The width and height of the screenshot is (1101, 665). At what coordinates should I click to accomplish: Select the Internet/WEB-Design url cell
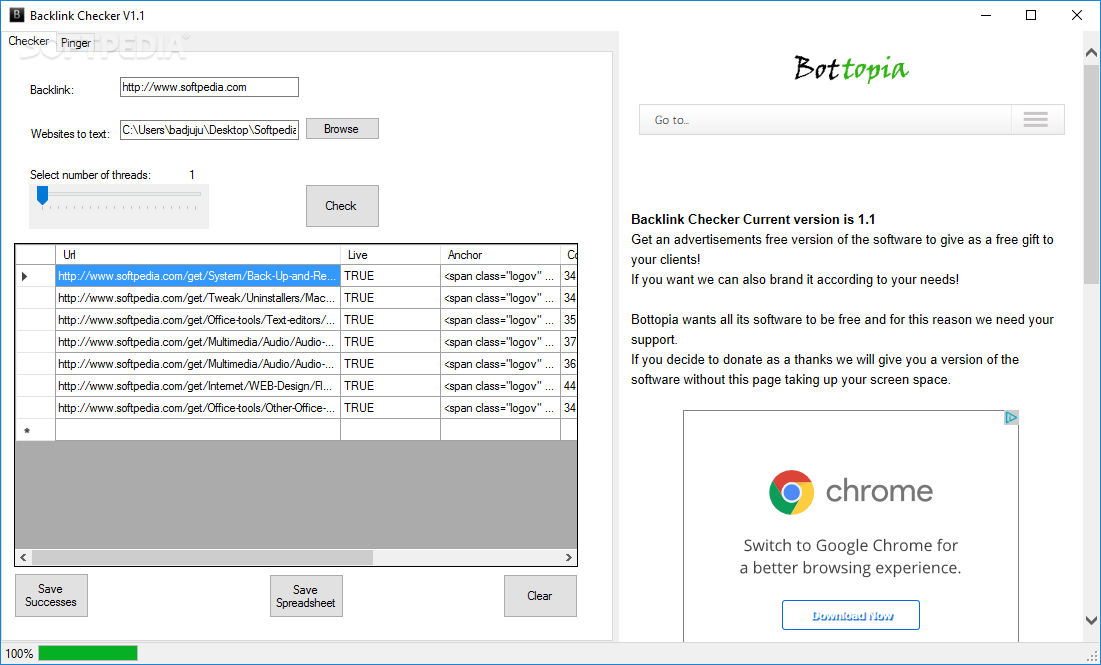pyautogui.click(x=198, y=386)
